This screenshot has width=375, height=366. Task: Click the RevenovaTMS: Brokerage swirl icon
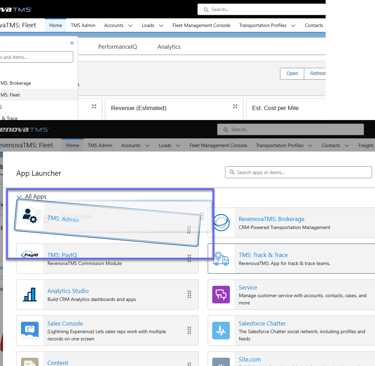221,222
